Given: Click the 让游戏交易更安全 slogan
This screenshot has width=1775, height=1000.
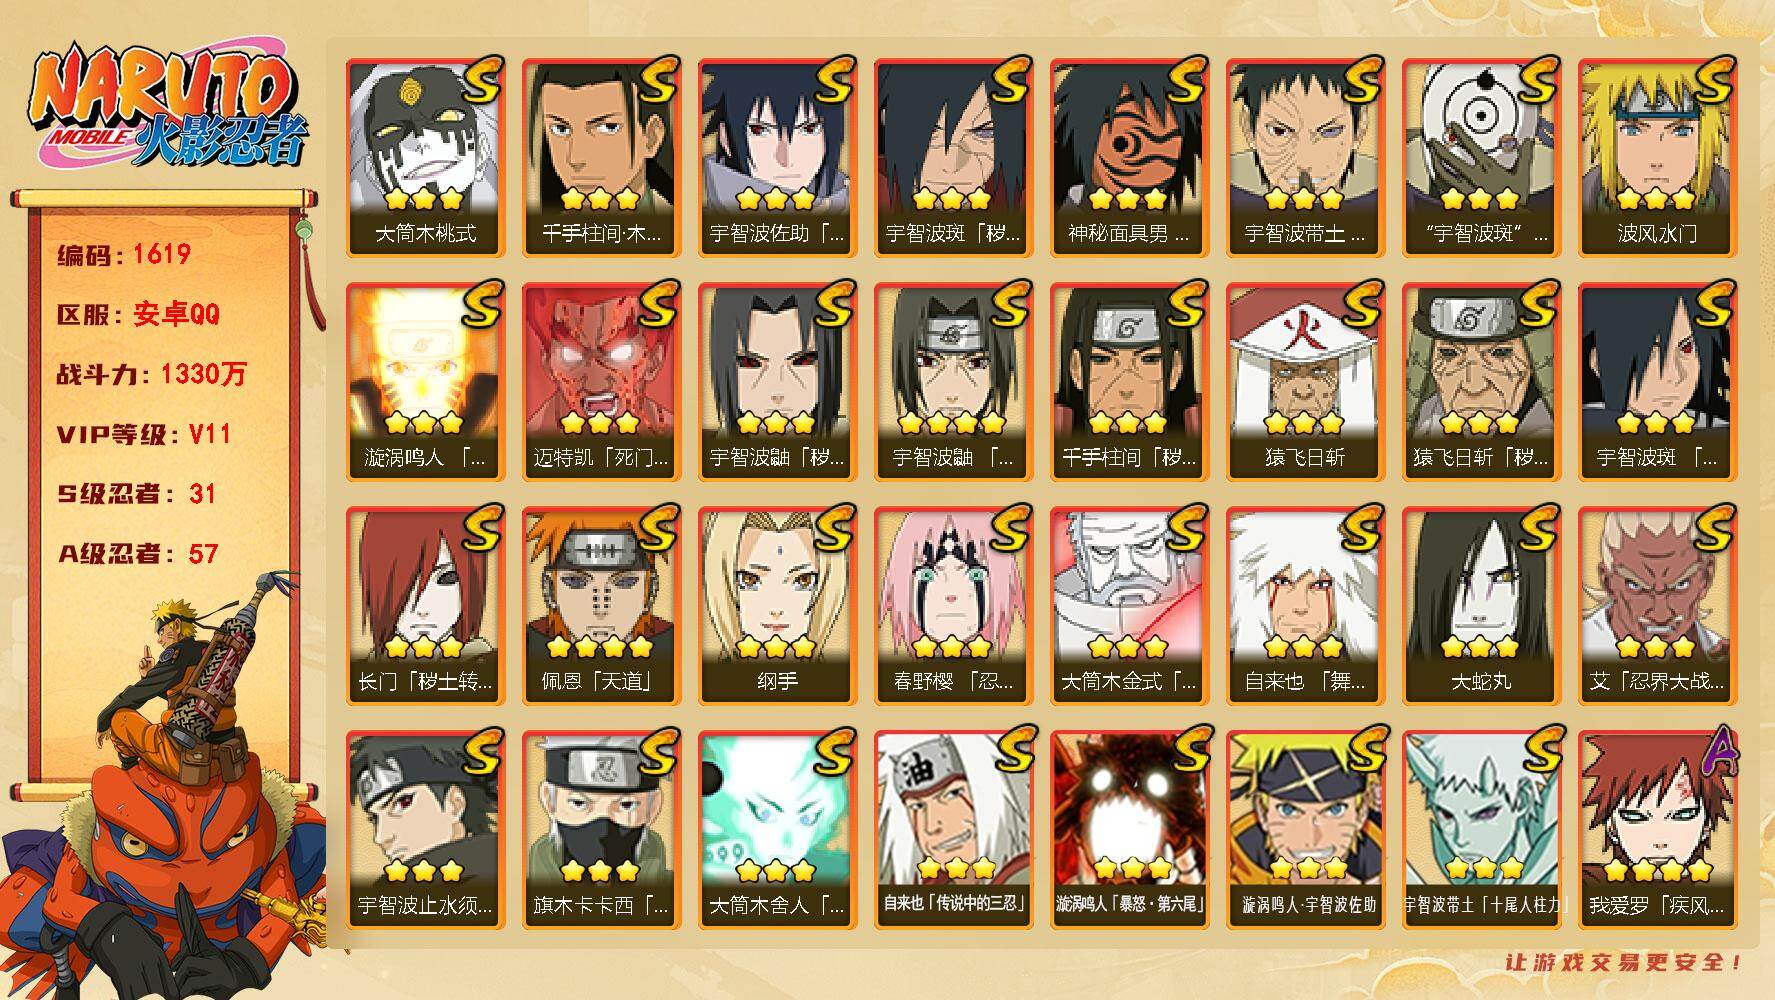Looking at the screenshot, I should coord(1625,962).
